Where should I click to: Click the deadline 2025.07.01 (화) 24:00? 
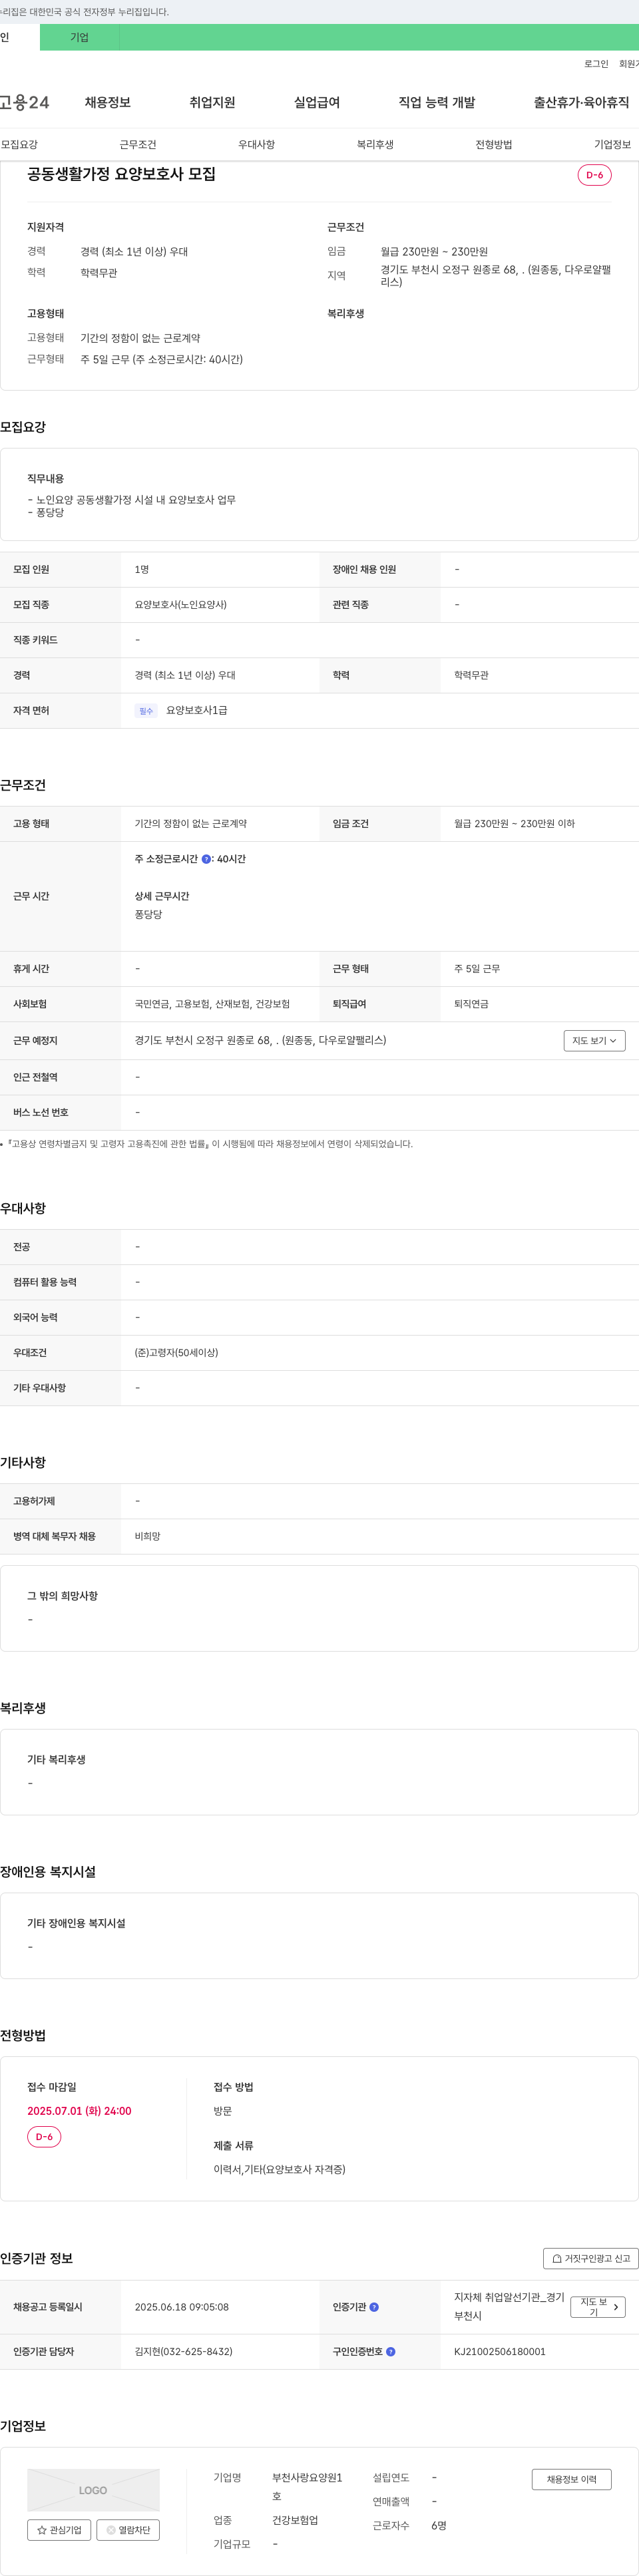pyautogui.click(x=79, y=2111)
